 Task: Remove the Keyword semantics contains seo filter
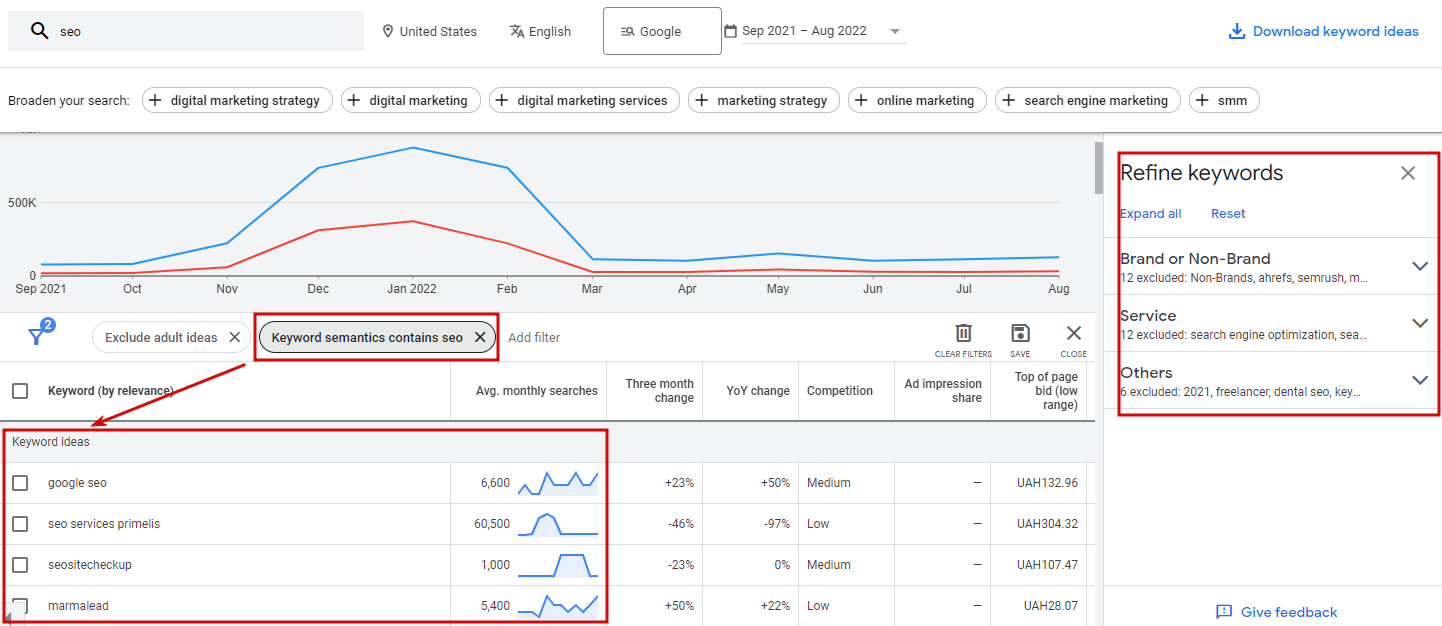pyautogui.click(x=480, y=337)
